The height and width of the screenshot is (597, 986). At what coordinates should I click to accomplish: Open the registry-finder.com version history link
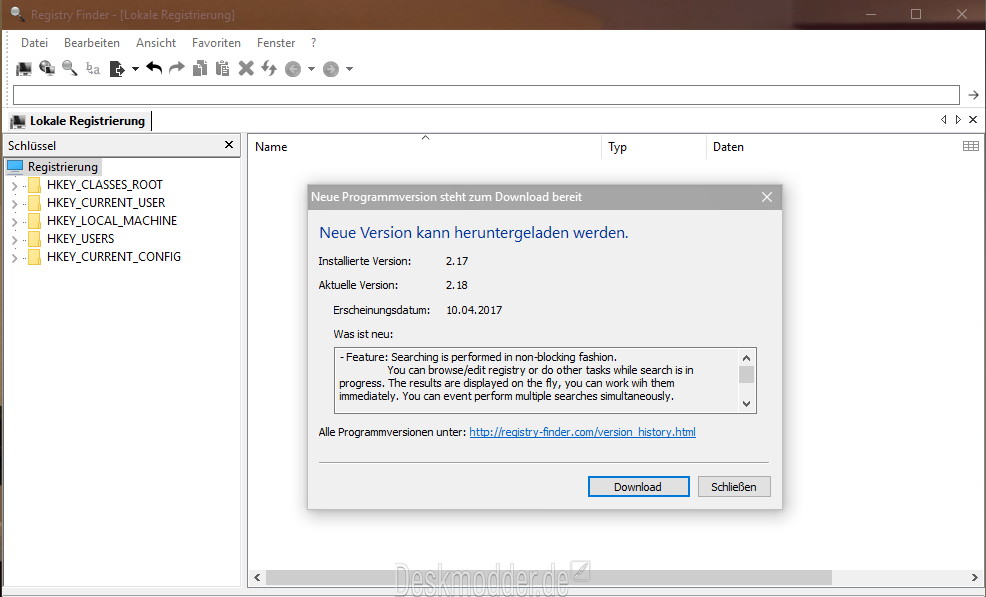582,432
